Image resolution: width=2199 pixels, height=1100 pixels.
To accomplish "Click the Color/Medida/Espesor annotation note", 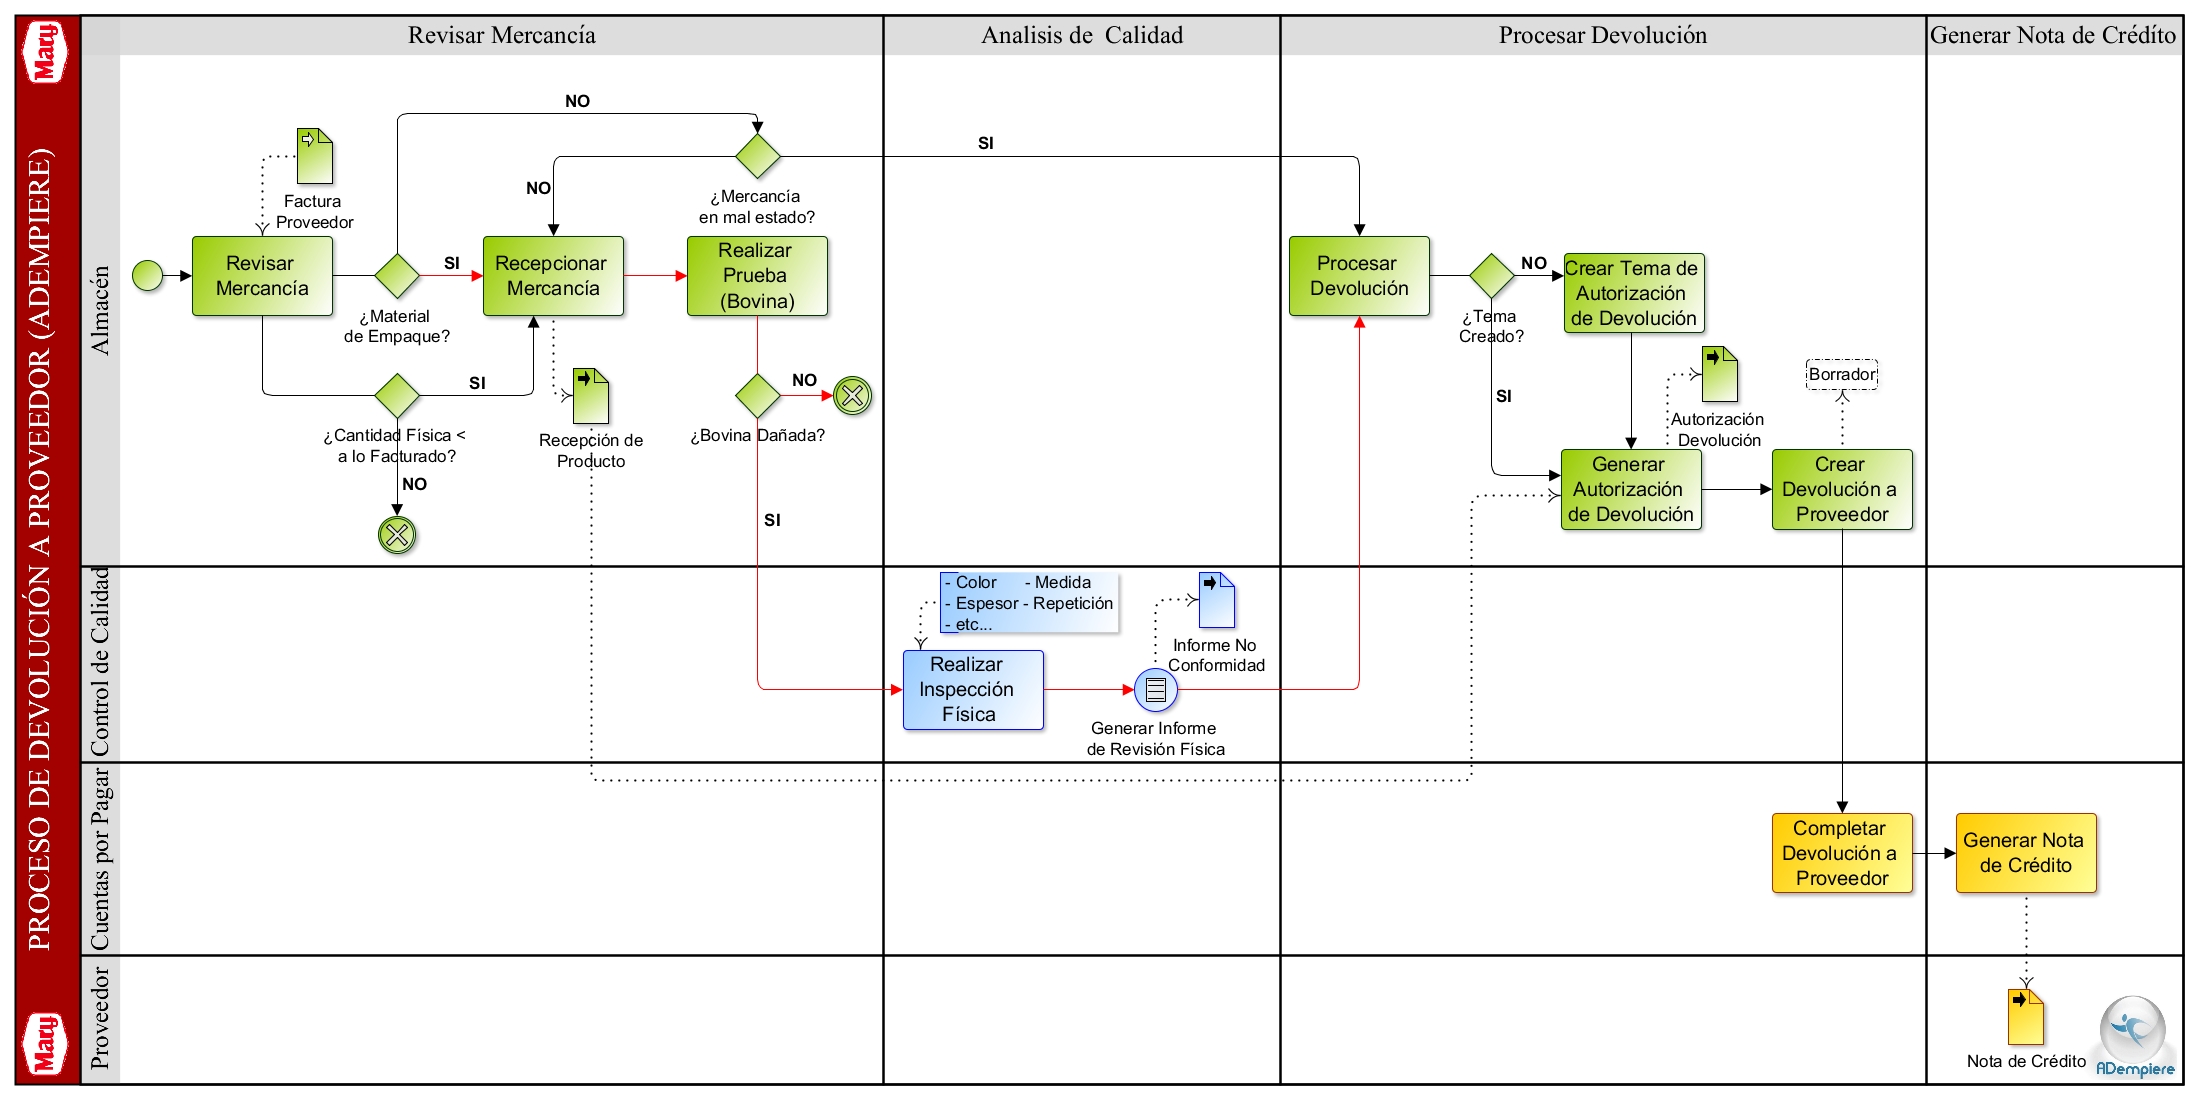I will pyautogui.click(x=1029, y=603).
